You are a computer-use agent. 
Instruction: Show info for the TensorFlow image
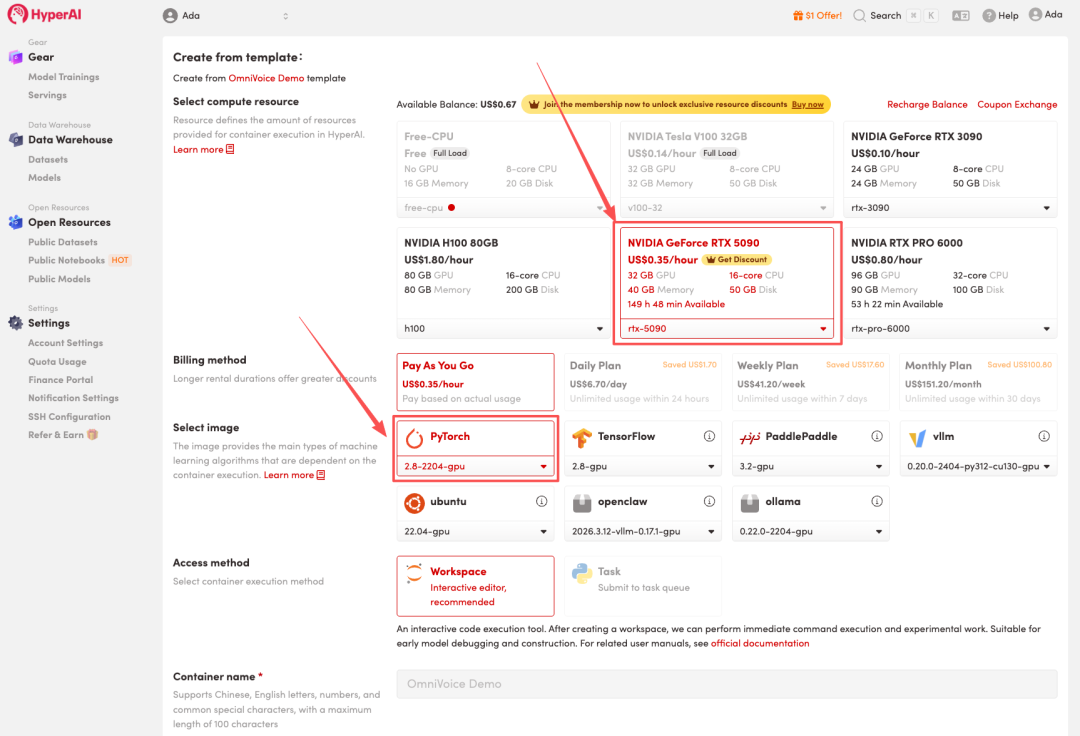click(x=709, y=436)
